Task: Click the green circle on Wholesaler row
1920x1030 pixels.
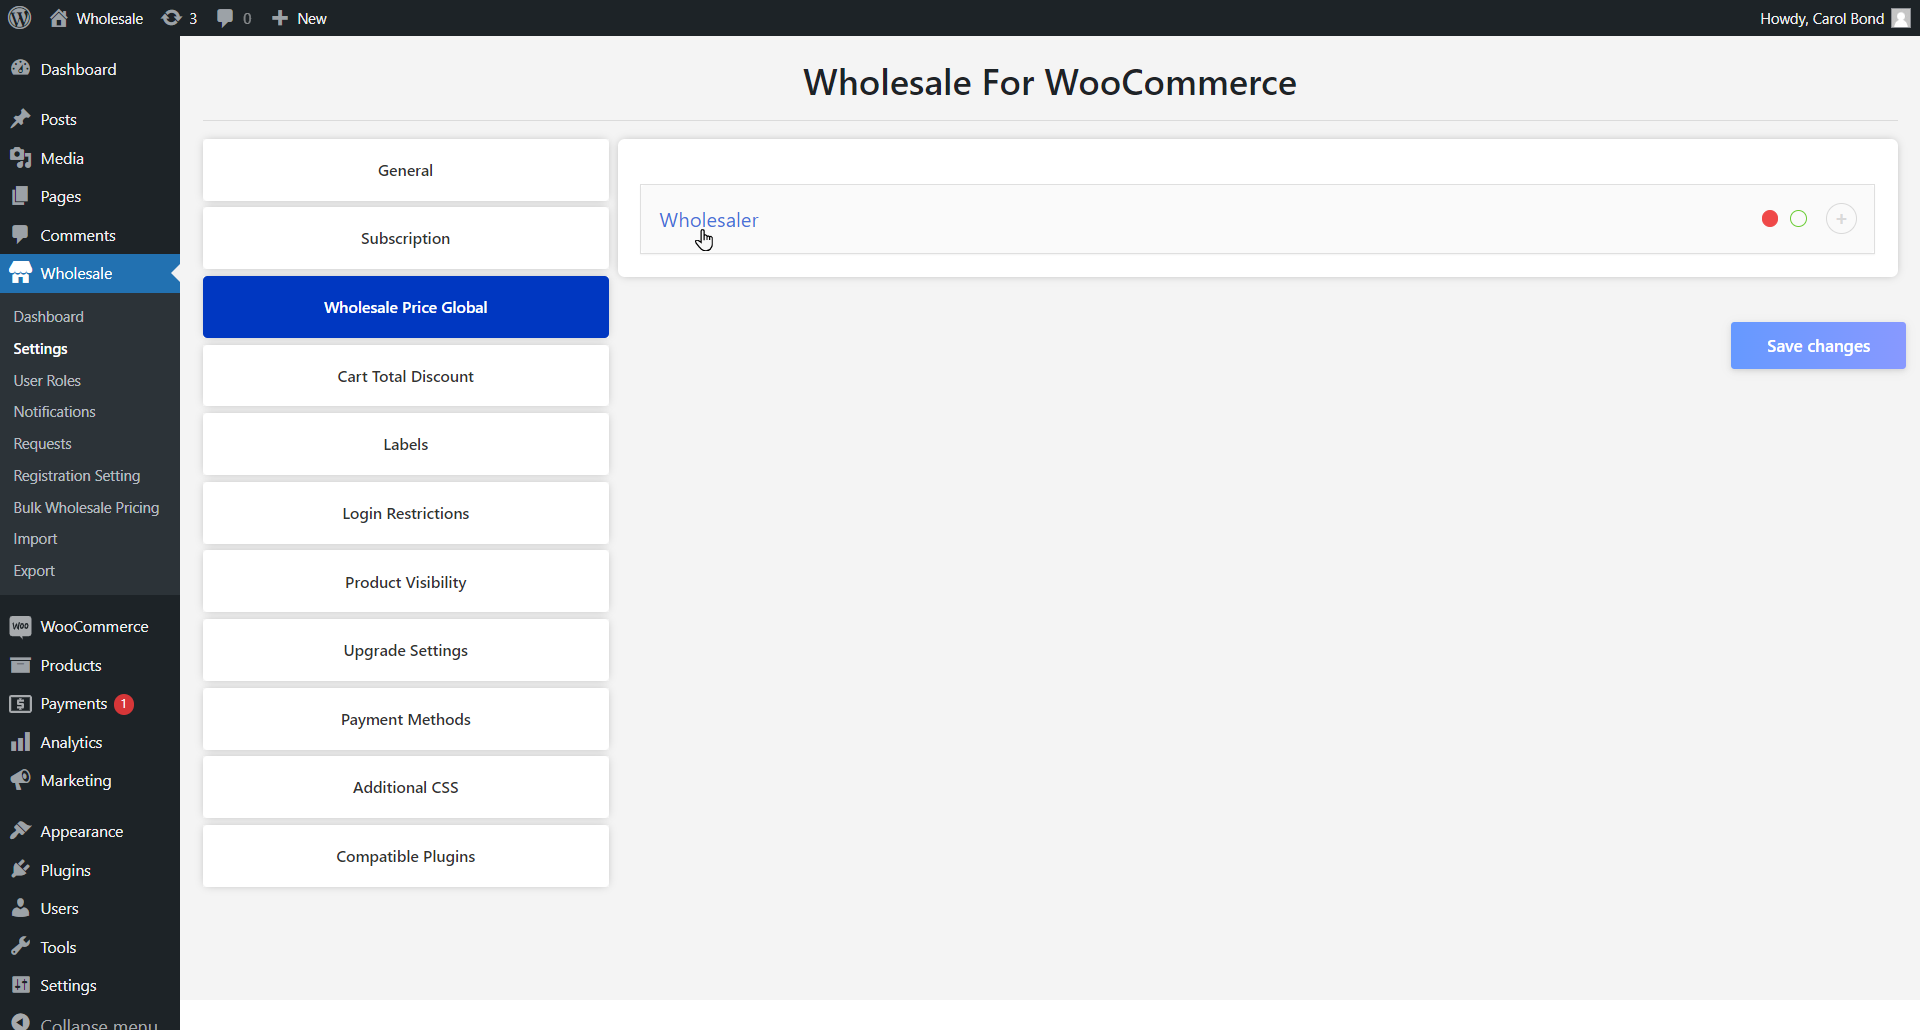Action: coord(1799,219)
